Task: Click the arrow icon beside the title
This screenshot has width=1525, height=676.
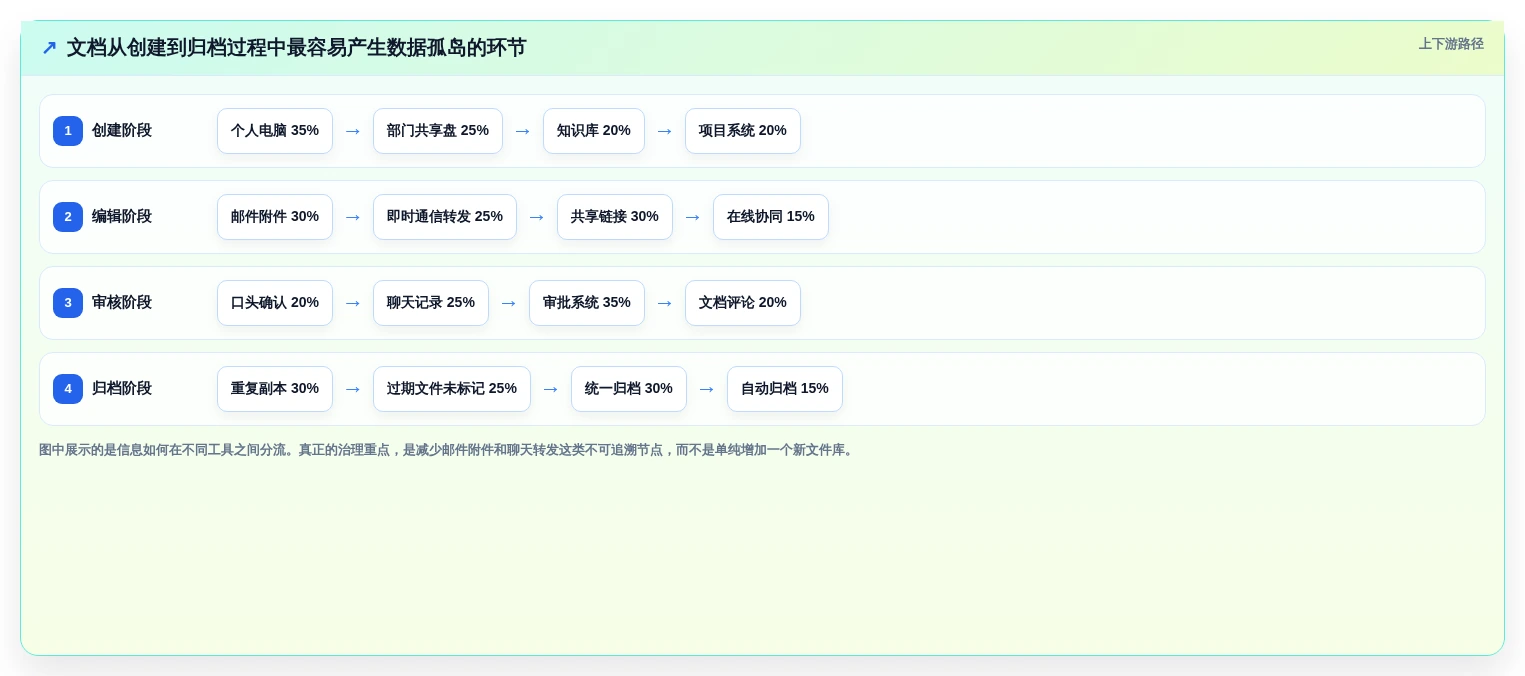Action: [49, 48]
